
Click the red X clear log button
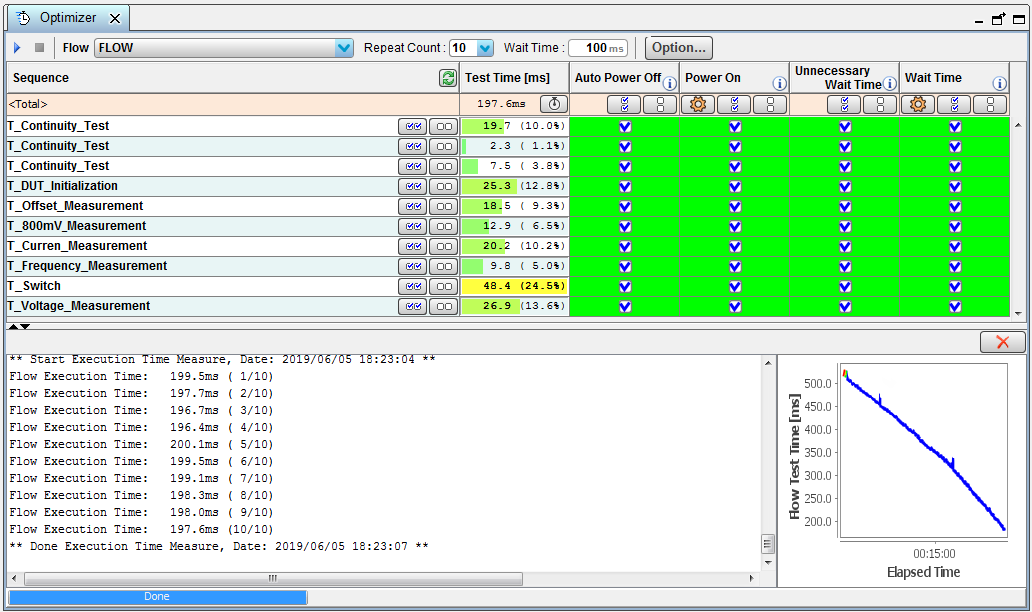[1002, 342]
